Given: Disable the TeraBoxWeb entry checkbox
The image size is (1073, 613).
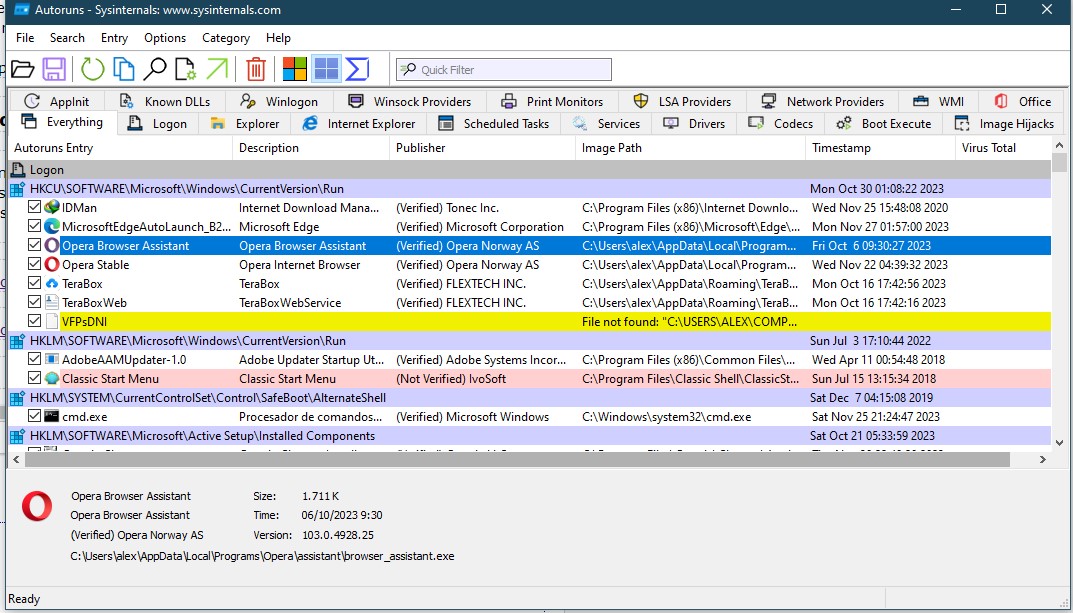Looking at the screenshot, I should (34, 302).
